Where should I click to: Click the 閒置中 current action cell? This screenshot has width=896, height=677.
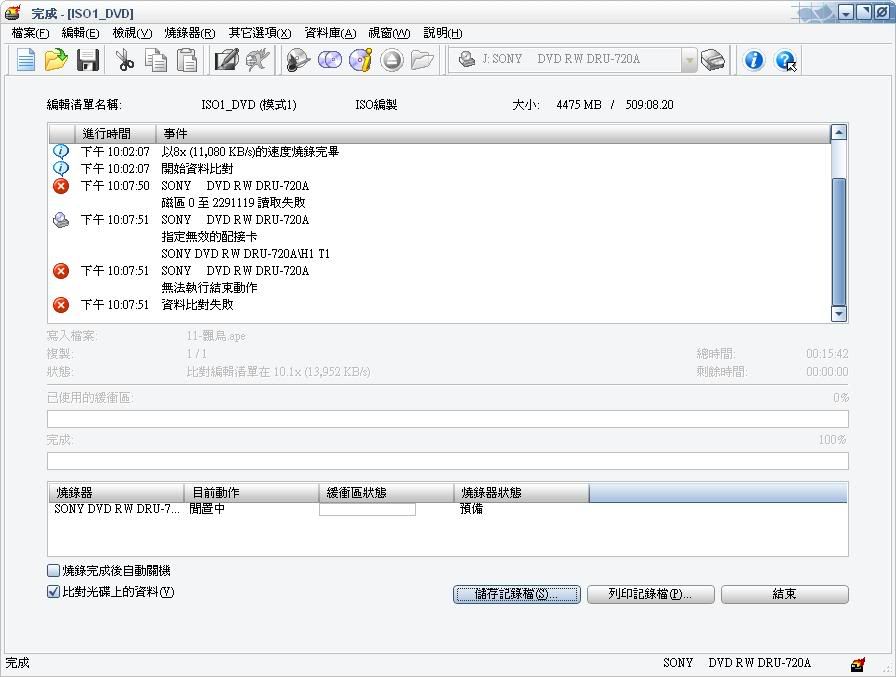click(207, 508)
